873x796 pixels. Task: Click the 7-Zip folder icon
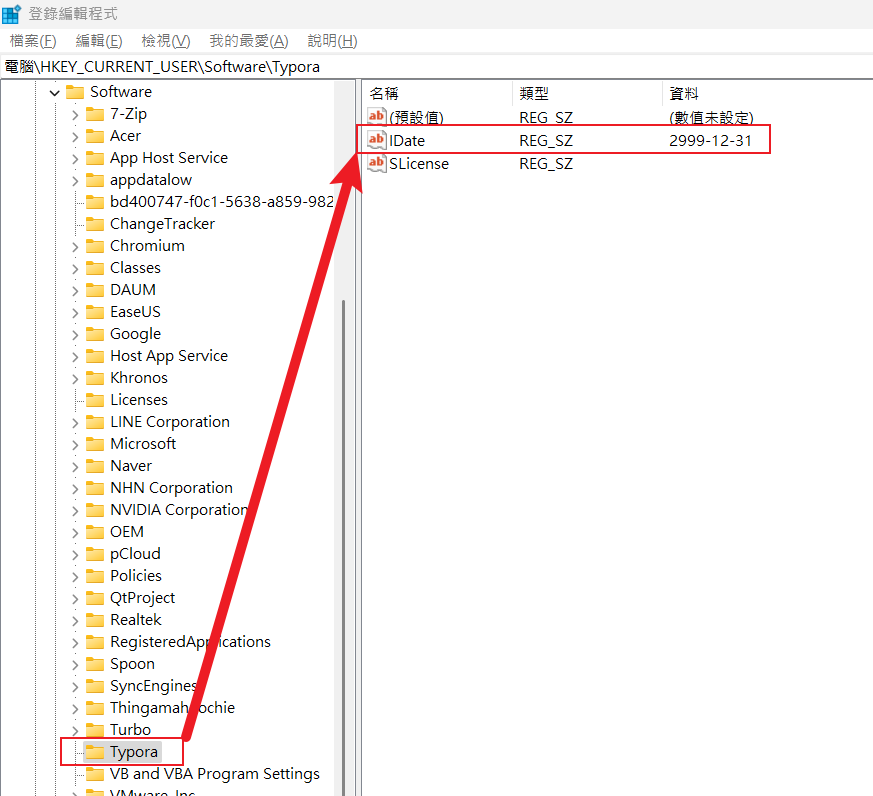click(95, 114)
